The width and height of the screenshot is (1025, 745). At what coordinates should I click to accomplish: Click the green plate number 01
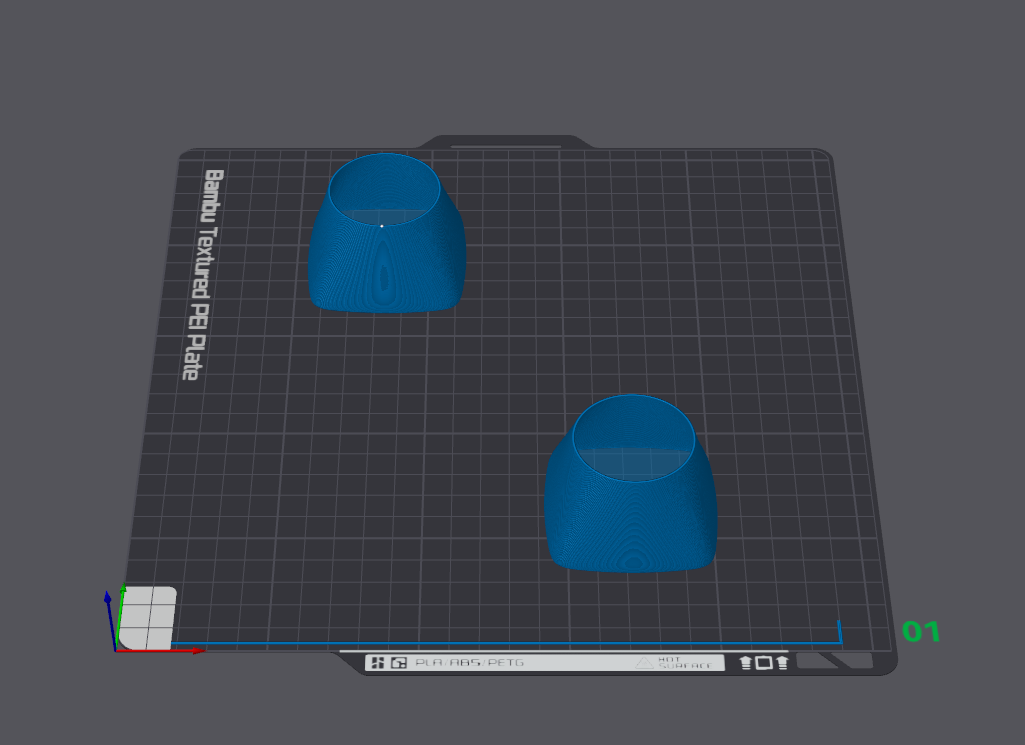click(921, 631)
